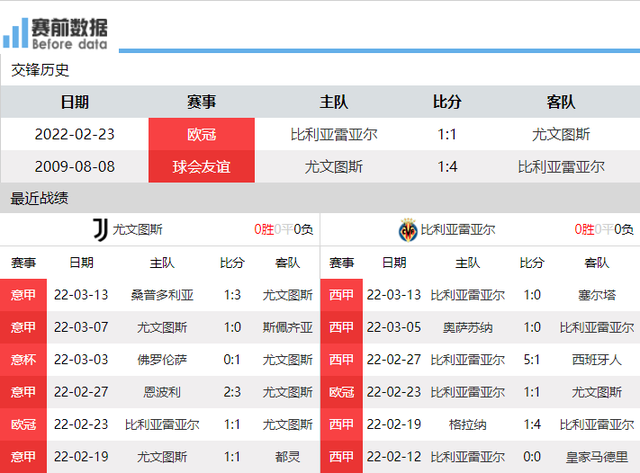This screenshot has width=640, height=473.
Task: Open the 奥萨苏纳 home team link
Action: [467, 327]
